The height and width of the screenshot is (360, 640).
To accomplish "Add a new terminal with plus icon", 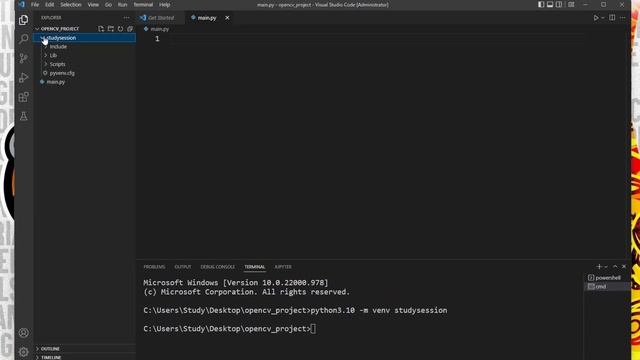I will point(599,267).
